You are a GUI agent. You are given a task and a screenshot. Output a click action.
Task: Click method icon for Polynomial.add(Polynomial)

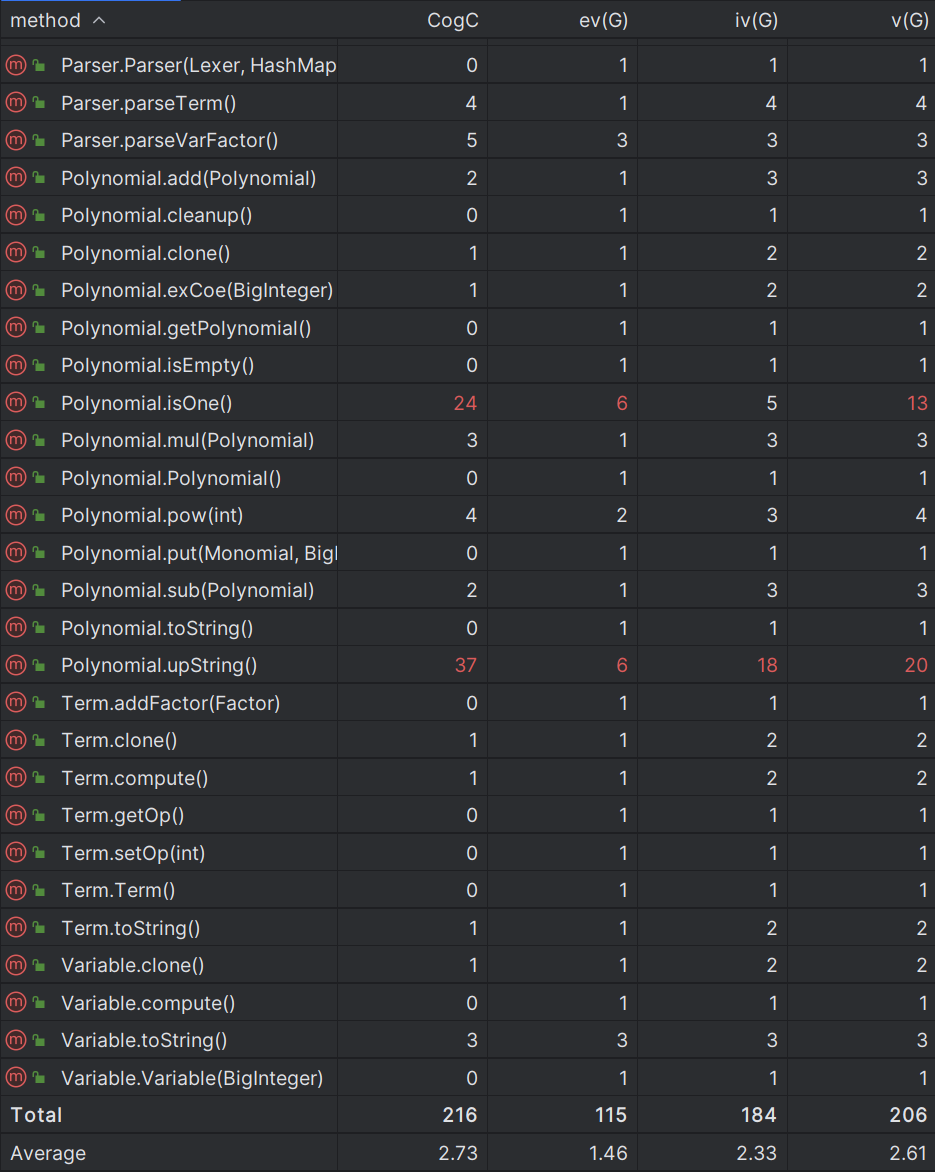pyautogui.click(x=16, y=178)
